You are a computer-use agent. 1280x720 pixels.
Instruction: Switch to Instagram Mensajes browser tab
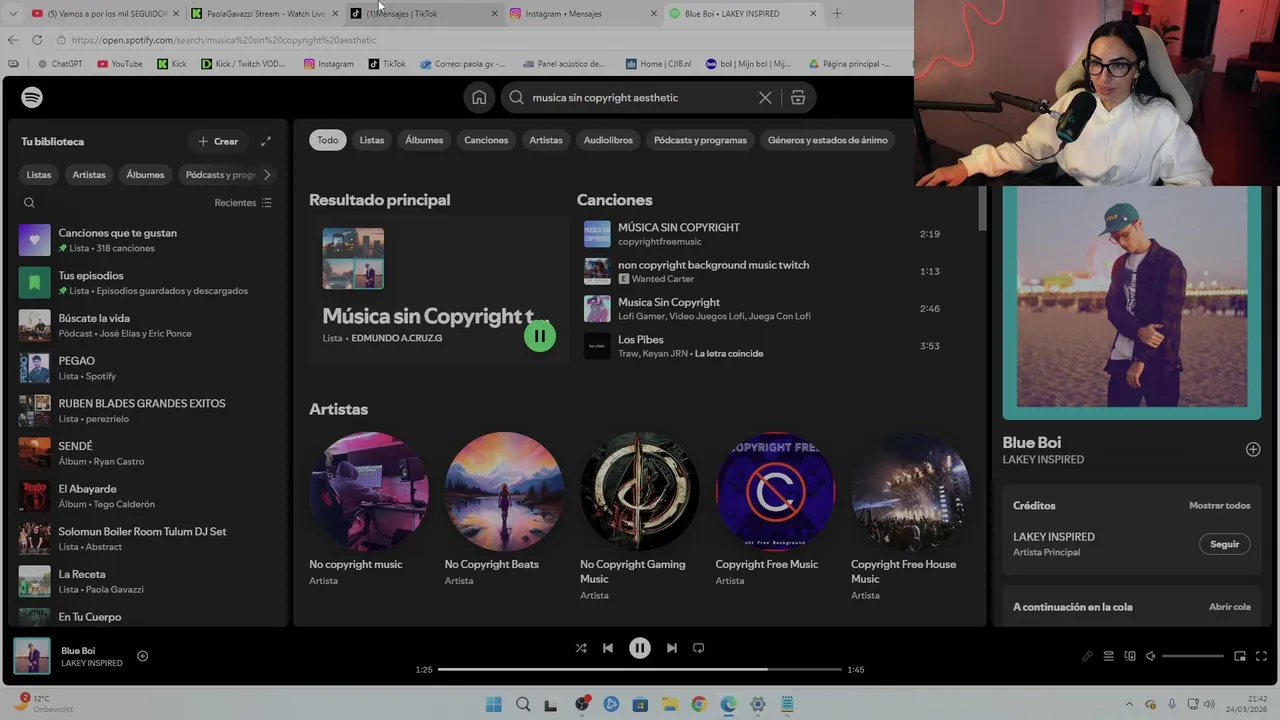[x=583, y=13]
